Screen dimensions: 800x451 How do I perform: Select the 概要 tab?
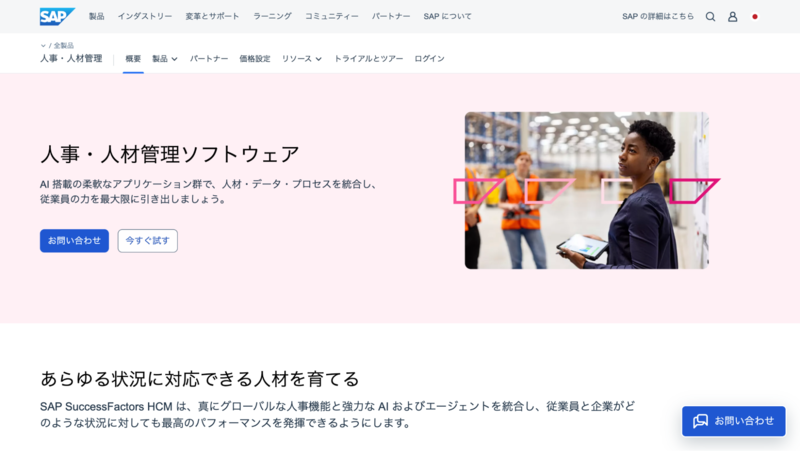133,59
